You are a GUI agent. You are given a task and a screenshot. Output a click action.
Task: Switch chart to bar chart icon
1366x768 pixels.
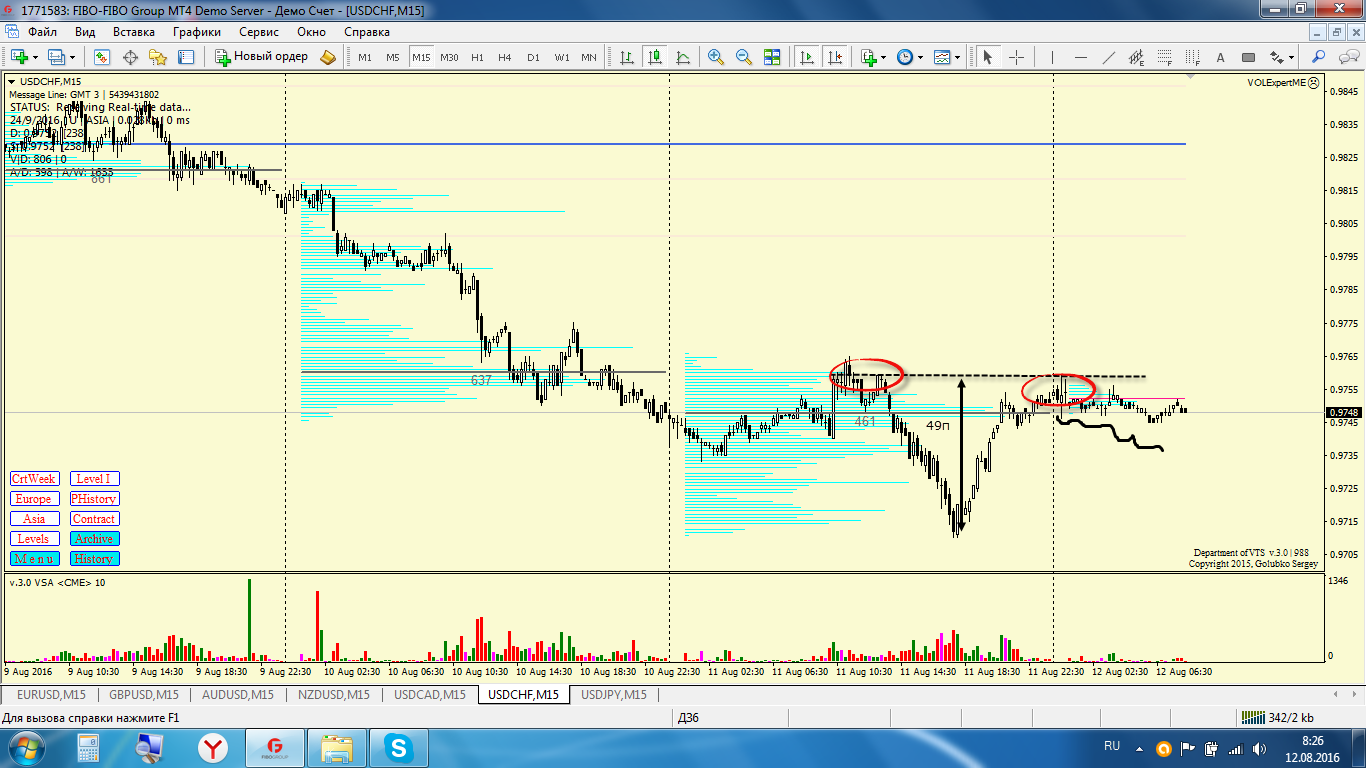628,57
